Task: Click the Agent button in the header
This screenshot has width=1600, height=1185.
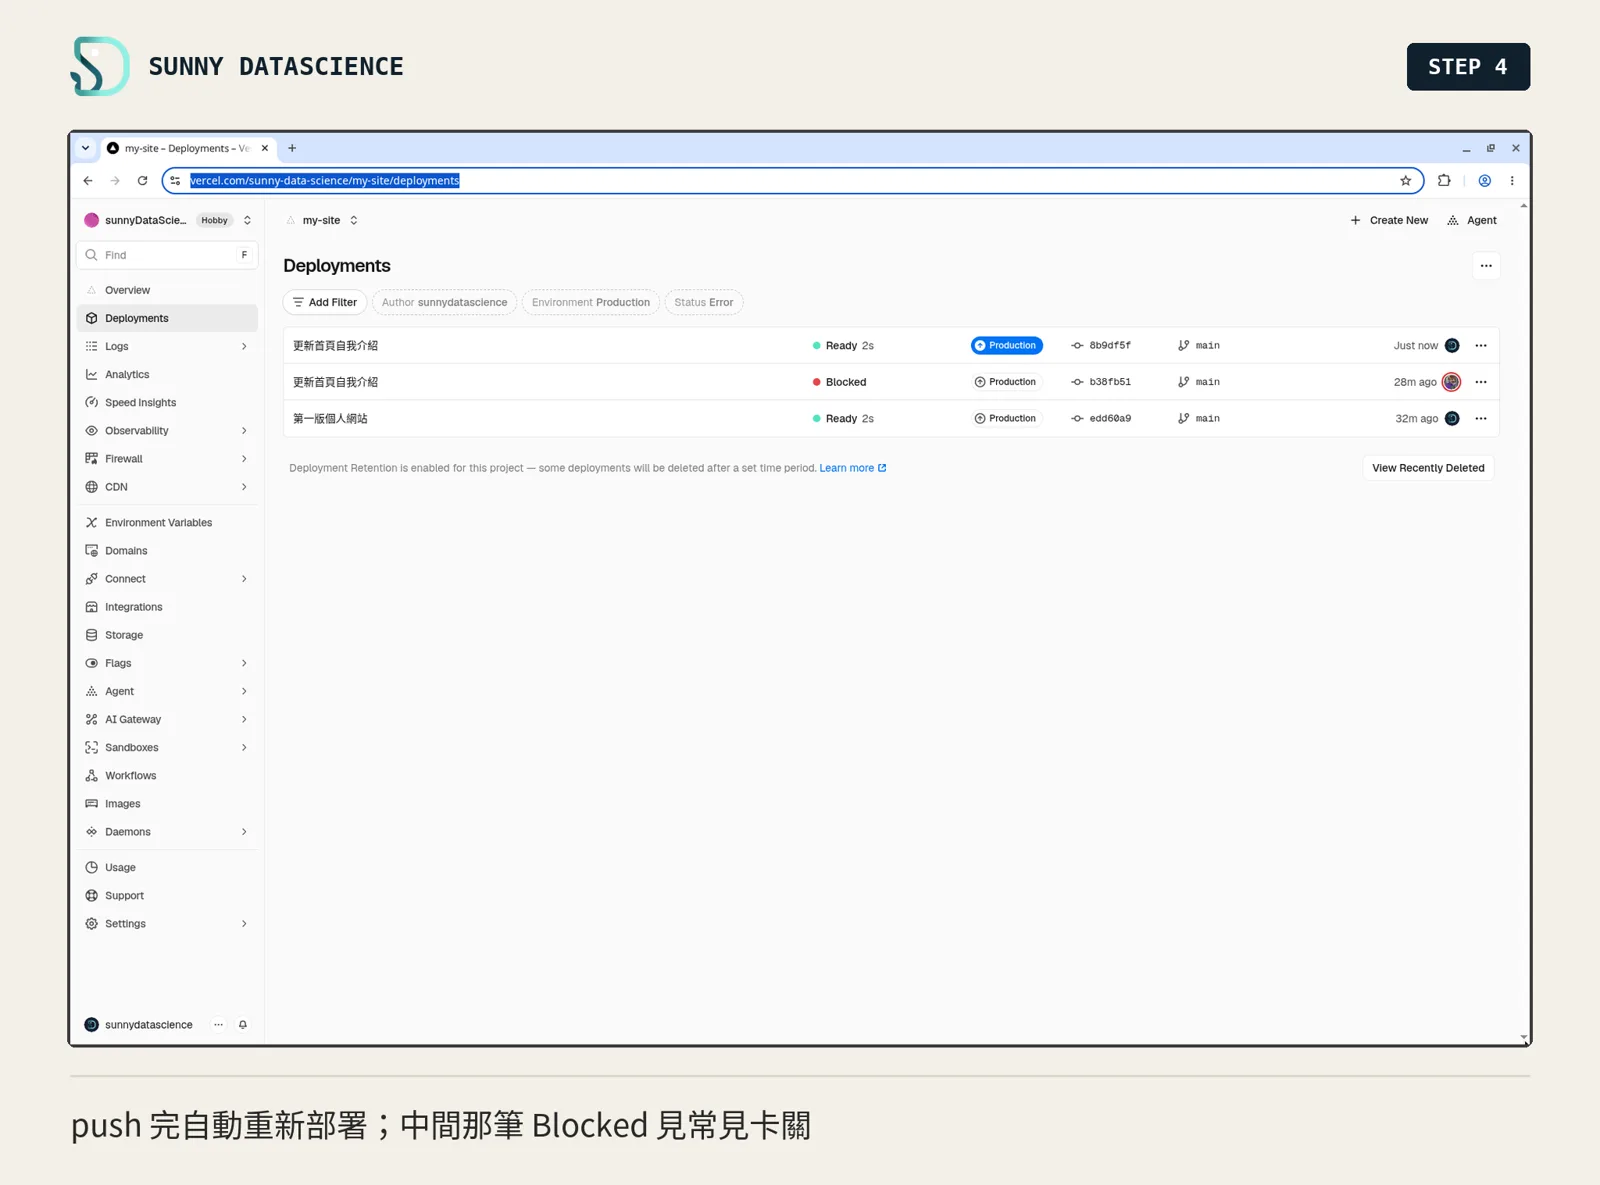Action: pos(1472,220)
